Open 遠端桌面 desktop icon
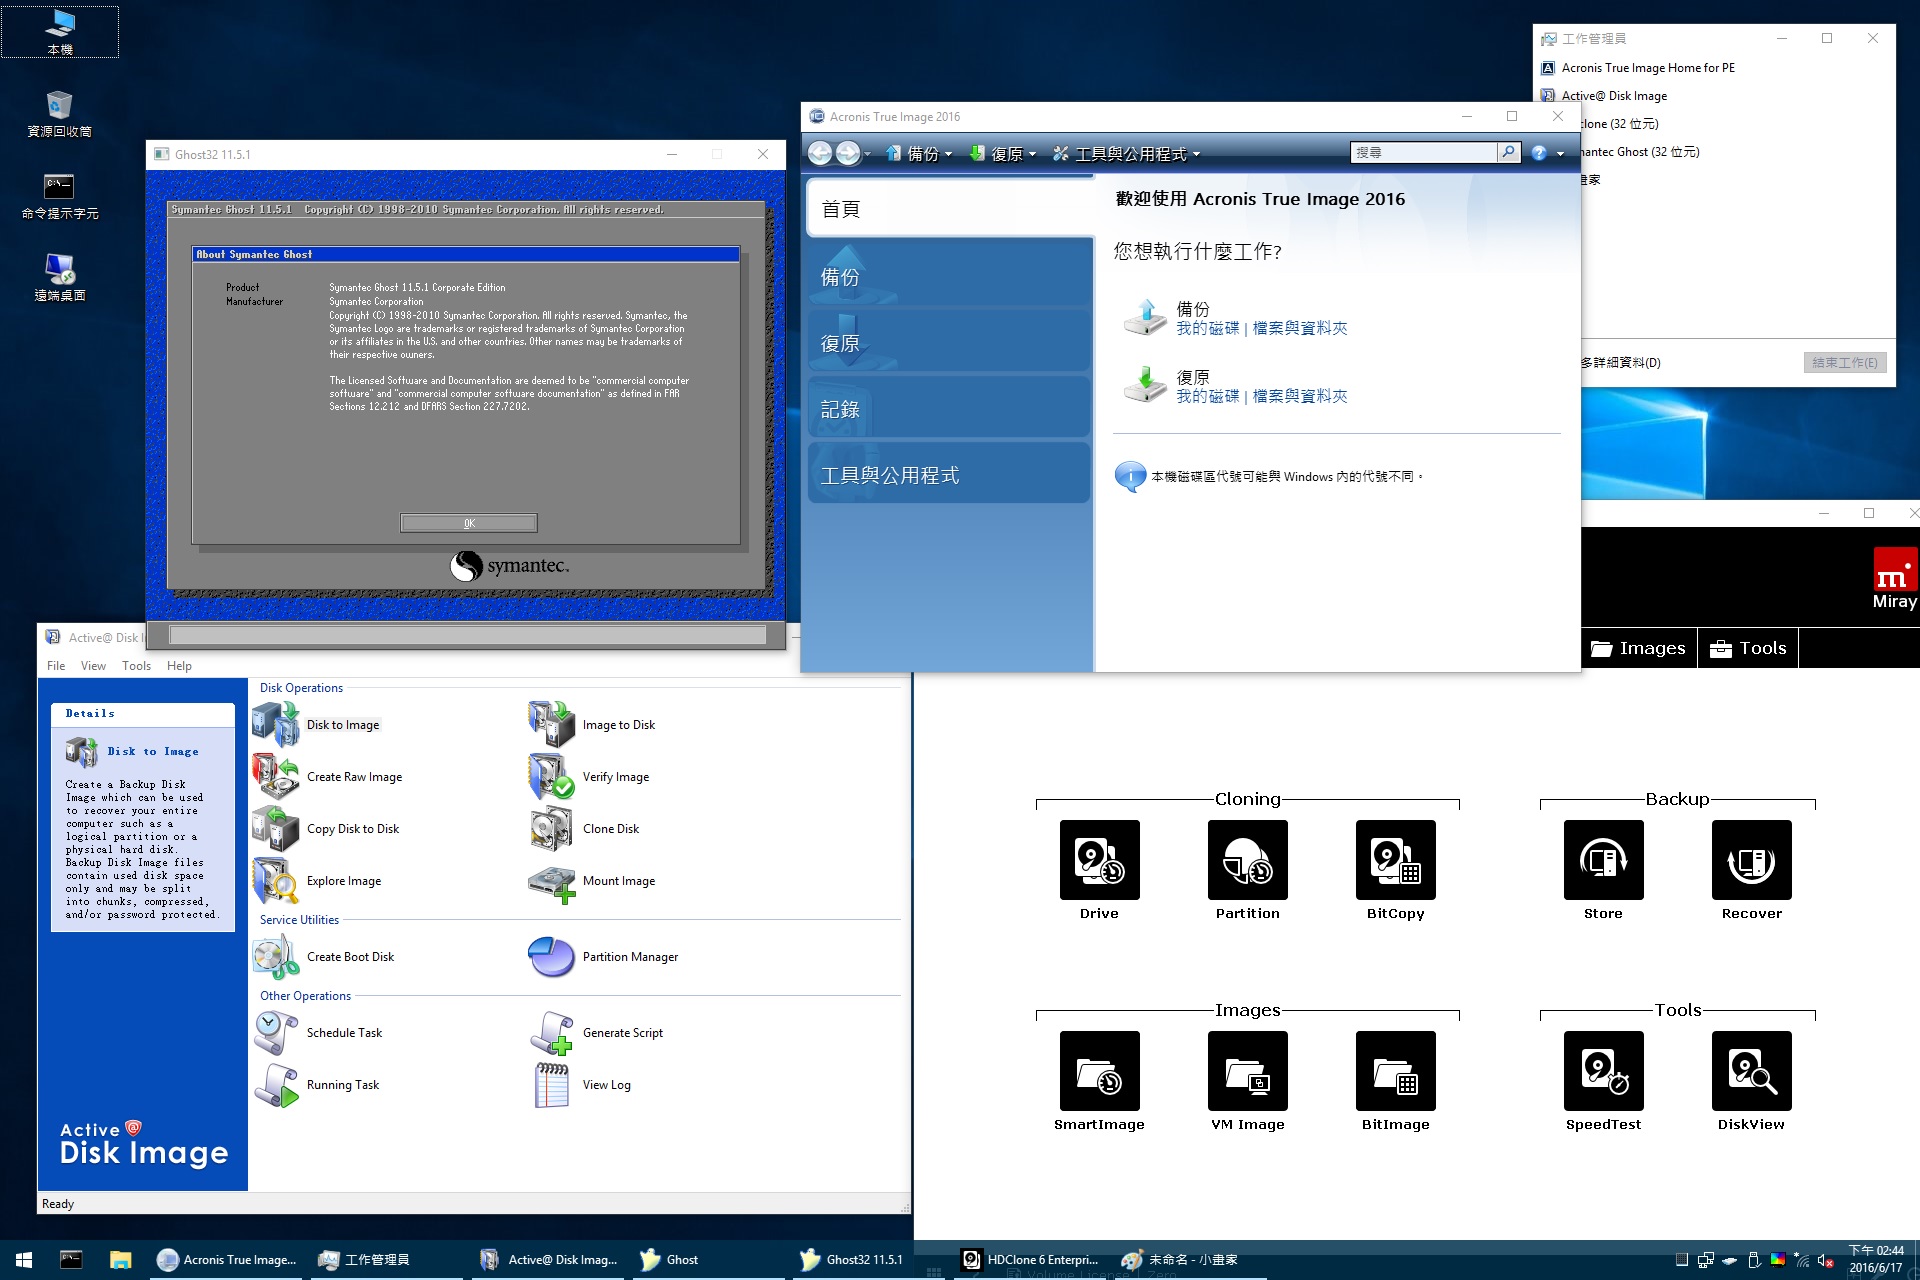 click(x=60, y=278)
